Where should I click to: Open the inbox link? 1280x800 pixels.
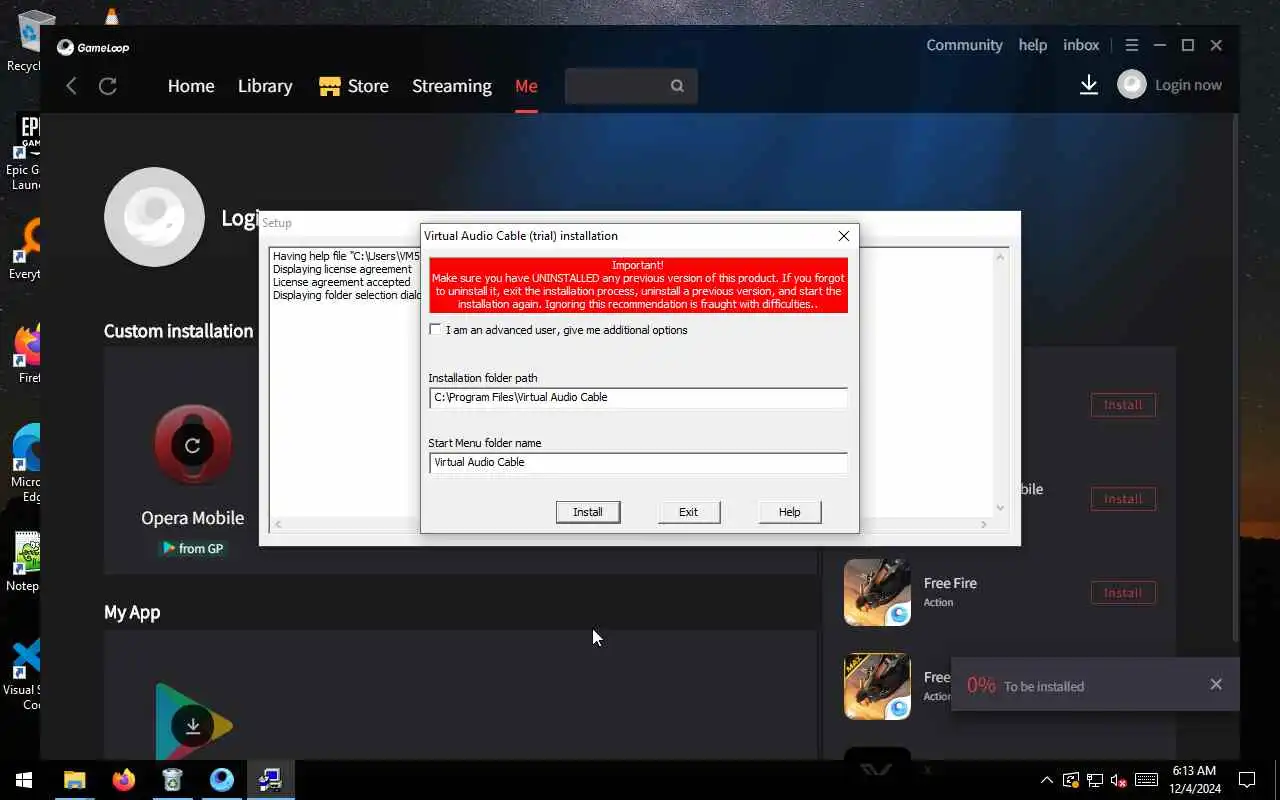click(1081, 45)
